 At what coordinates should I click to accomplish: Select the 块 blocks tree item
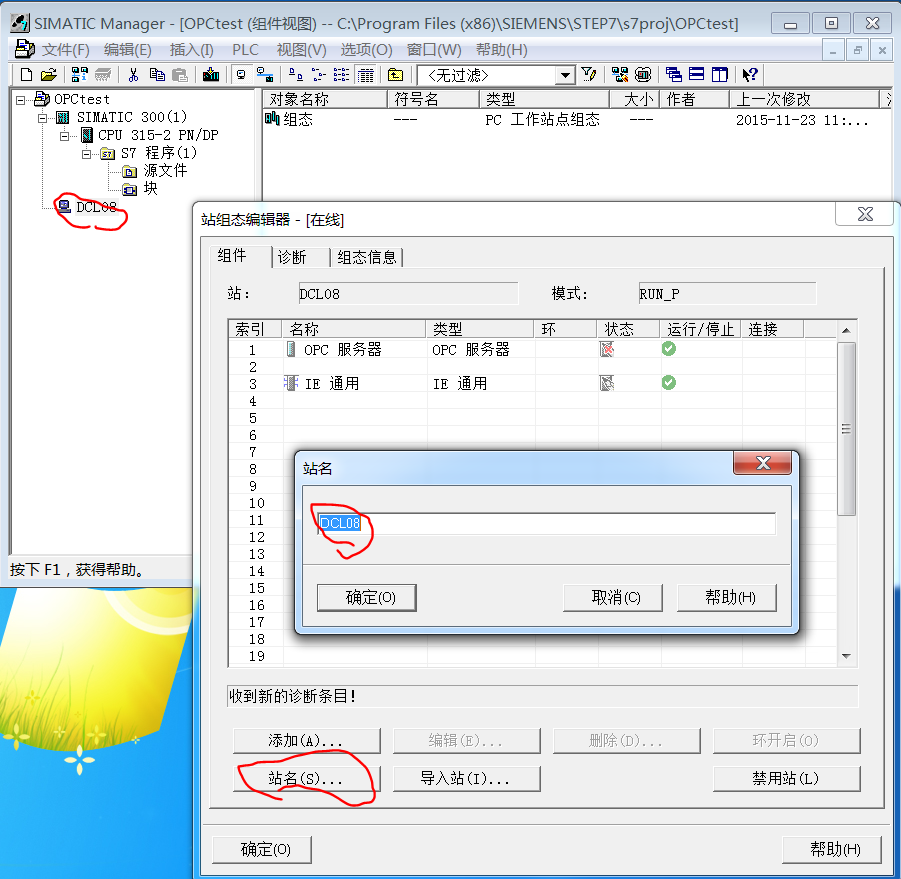coord(151,188)
